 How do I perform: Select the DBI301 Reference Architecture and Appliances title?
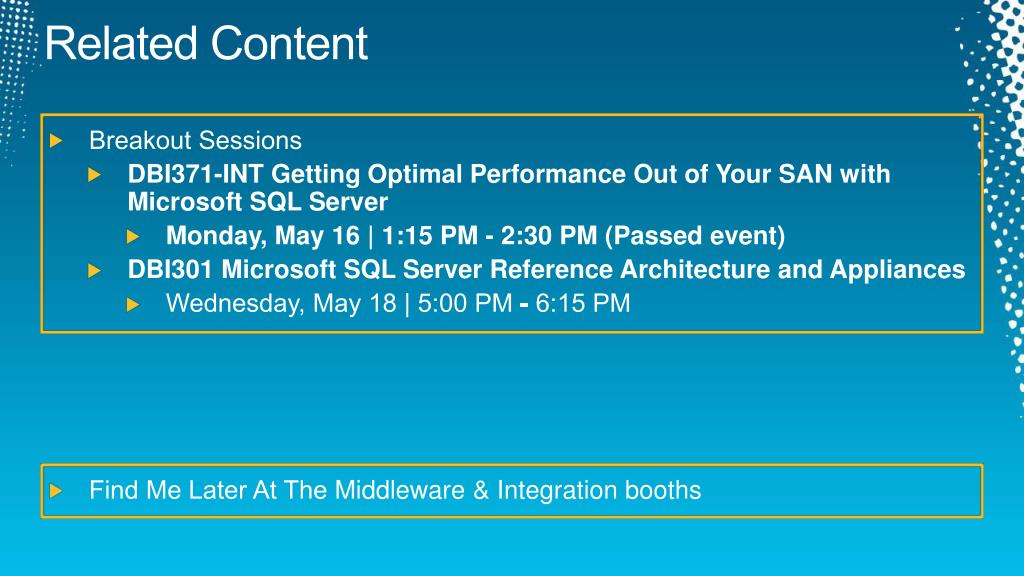[546, 270]
